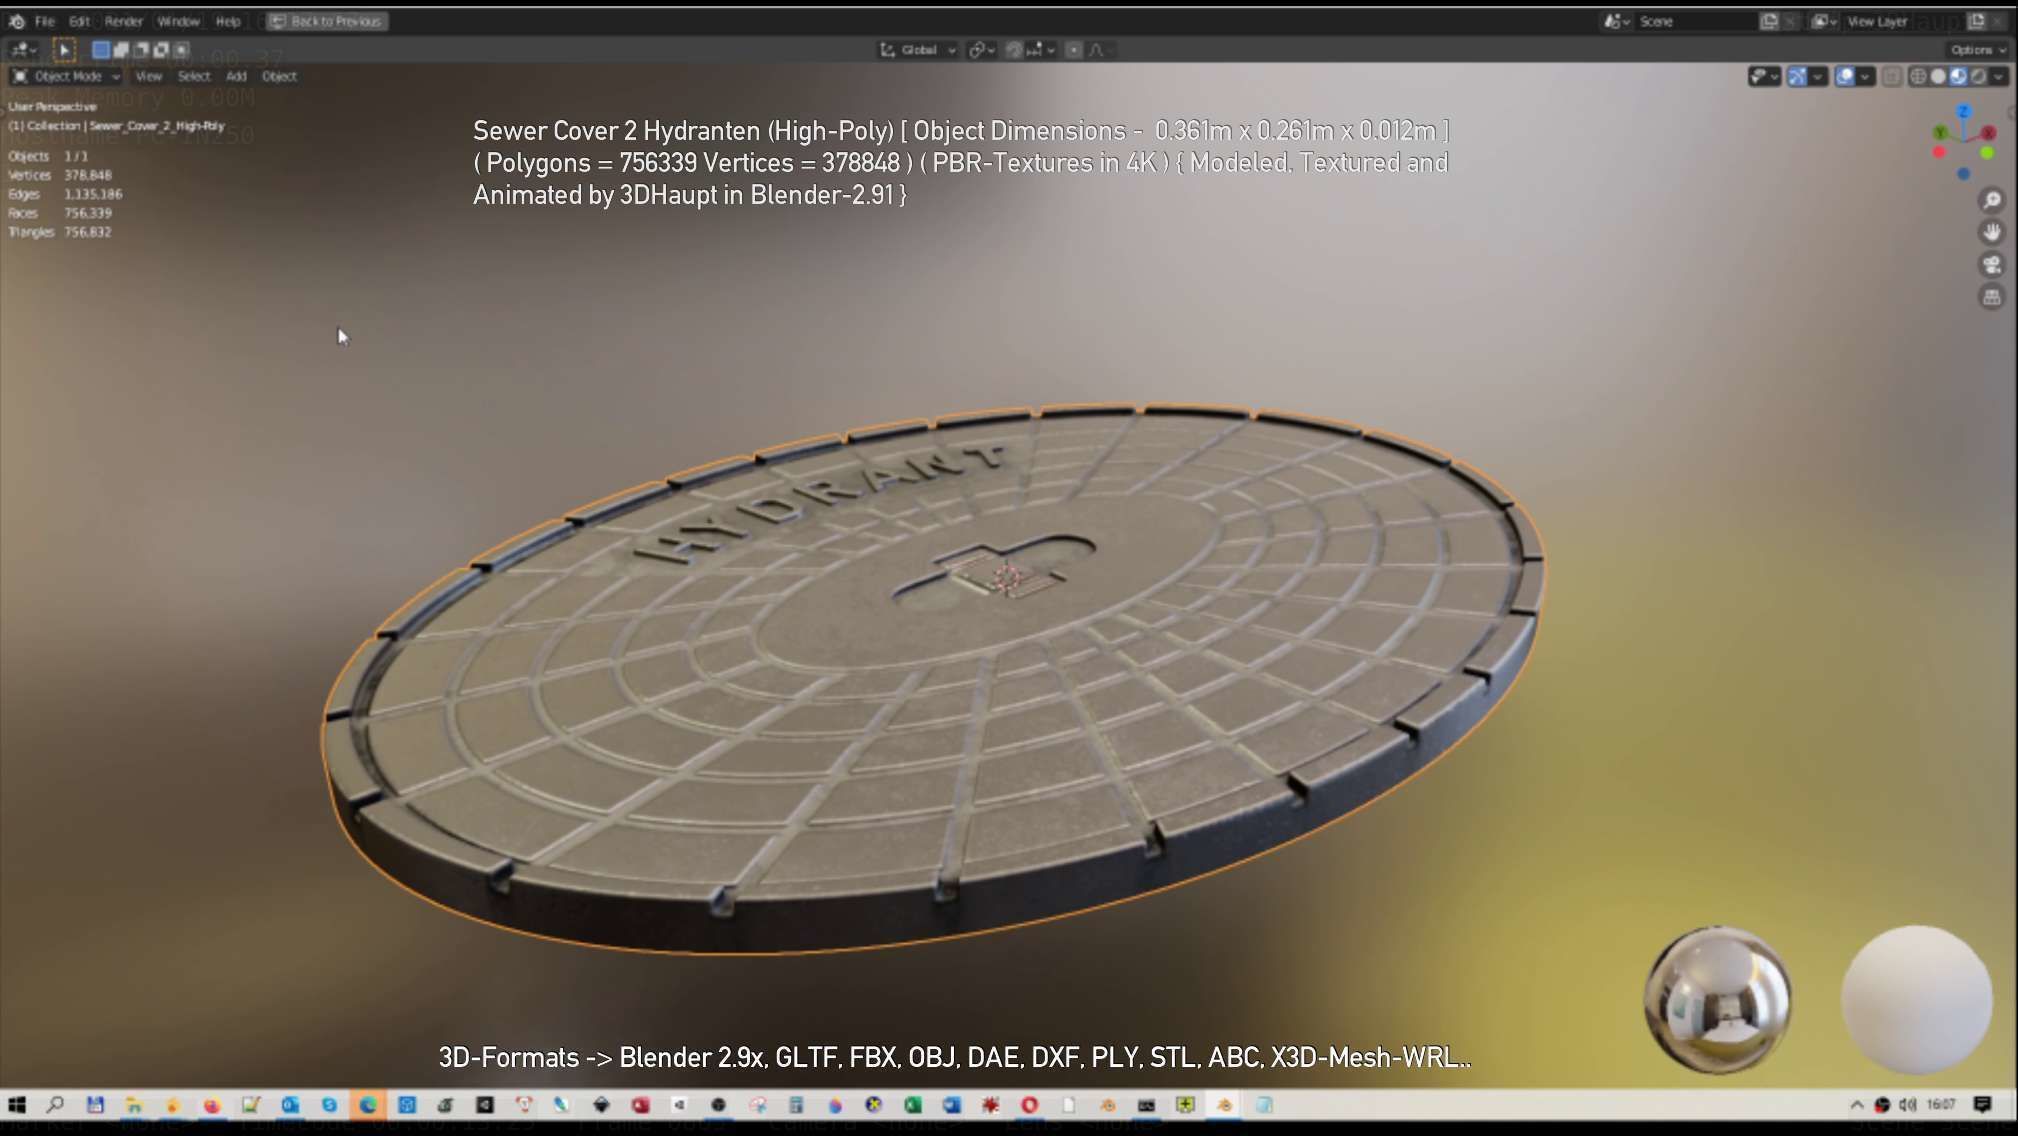The width and height of the screenshot is (2018, 1136).
Task: Open the gizmo settings dropdown arrow
Action: coord(1818,76)
